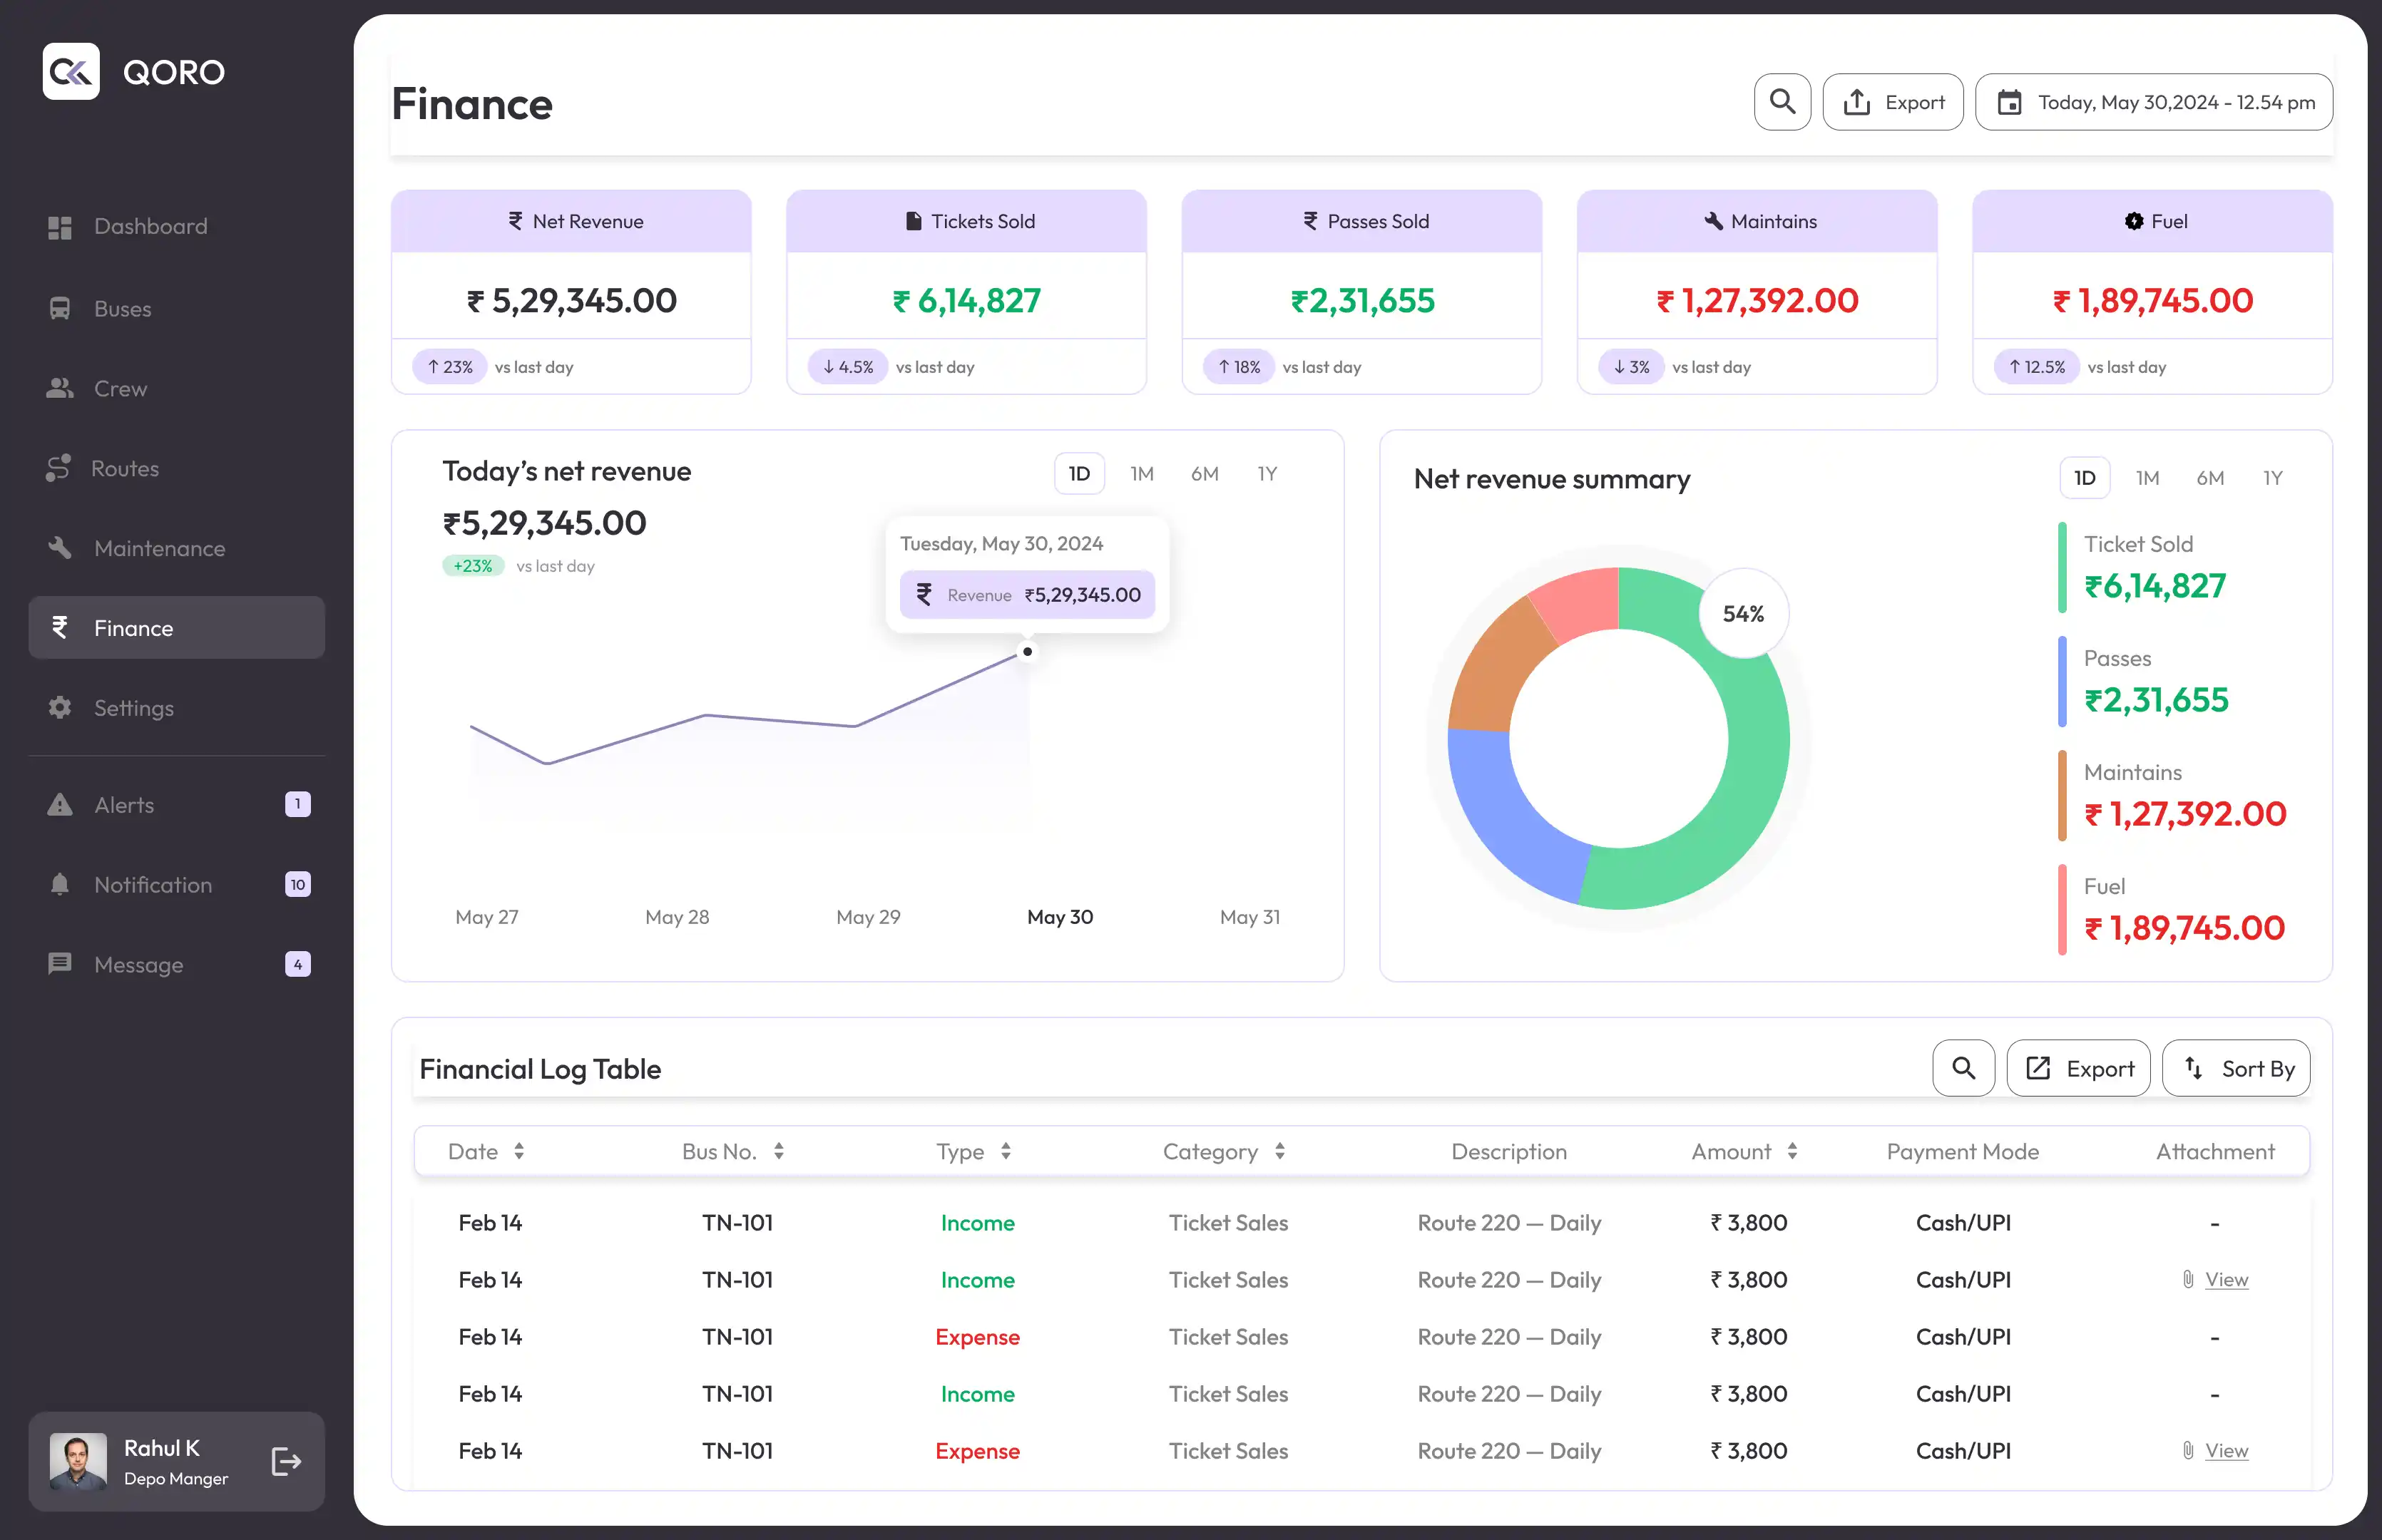2382x1540 pixels.
Task: Click the 54% label on the donut
Action: 1743,613
